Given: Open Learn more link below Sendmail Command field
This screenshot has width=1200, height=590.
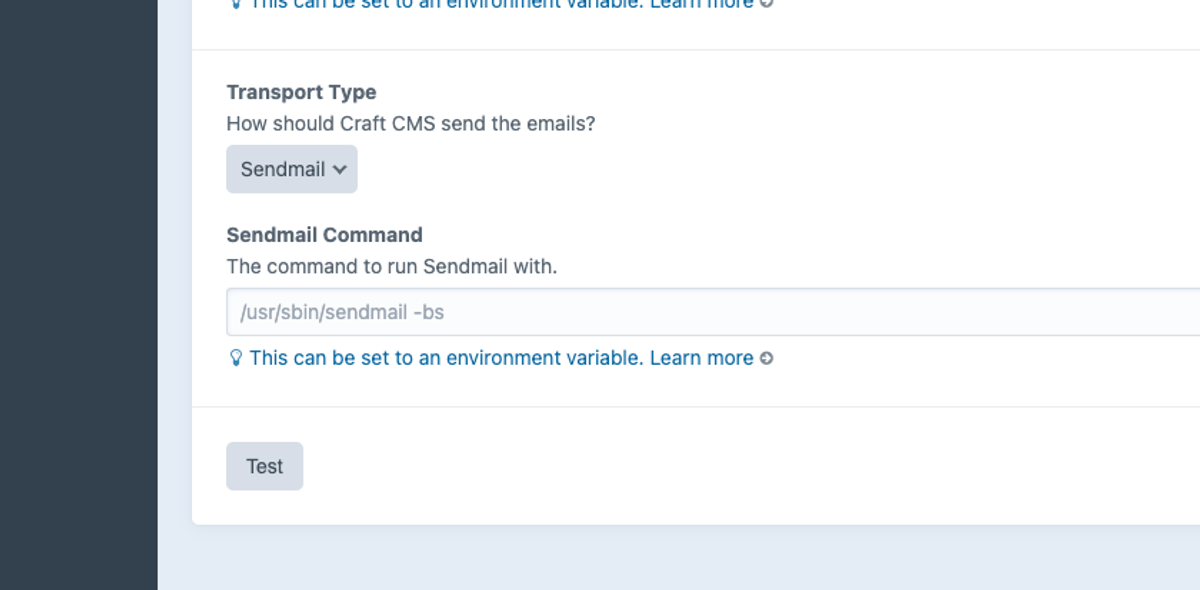Looking at the screenshot, I should pos(701,358).
